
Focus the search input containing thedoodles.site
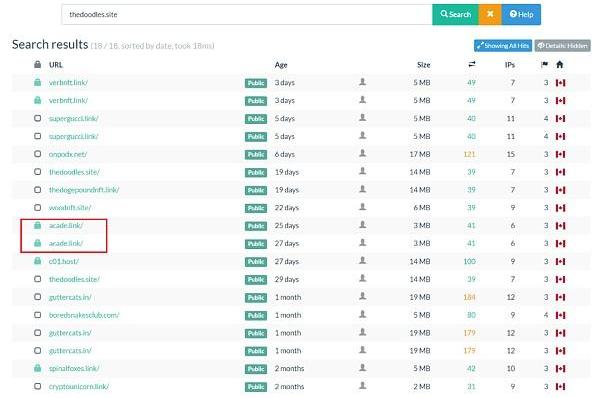[247, 15]
